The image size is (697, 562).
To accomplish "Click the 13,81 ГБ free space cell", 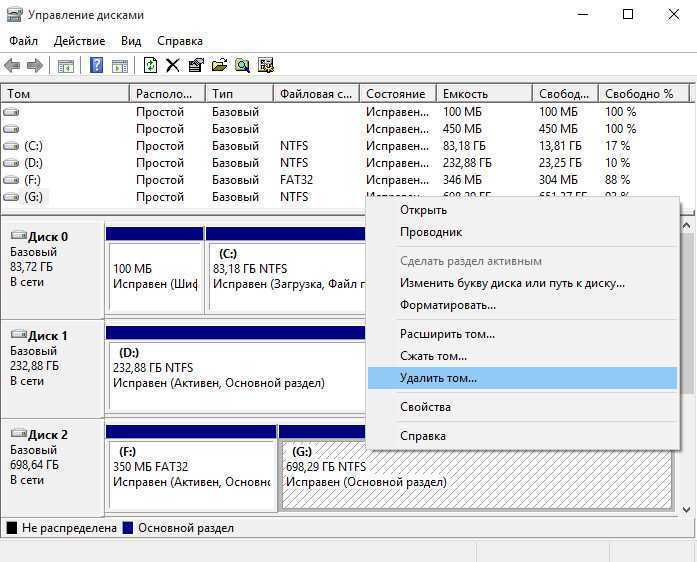I will click(x=560, y=146).
